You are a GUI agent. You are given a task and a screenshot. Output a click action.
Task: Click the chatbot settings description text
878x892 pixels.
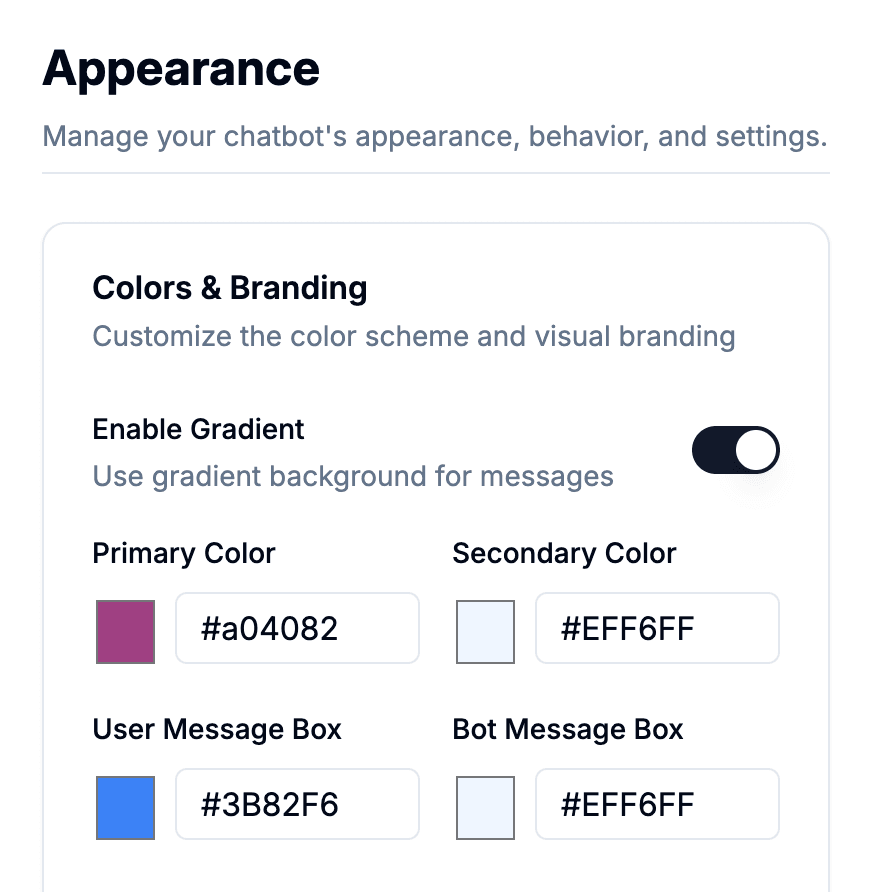pyautogui.click(x=434, y=136)
